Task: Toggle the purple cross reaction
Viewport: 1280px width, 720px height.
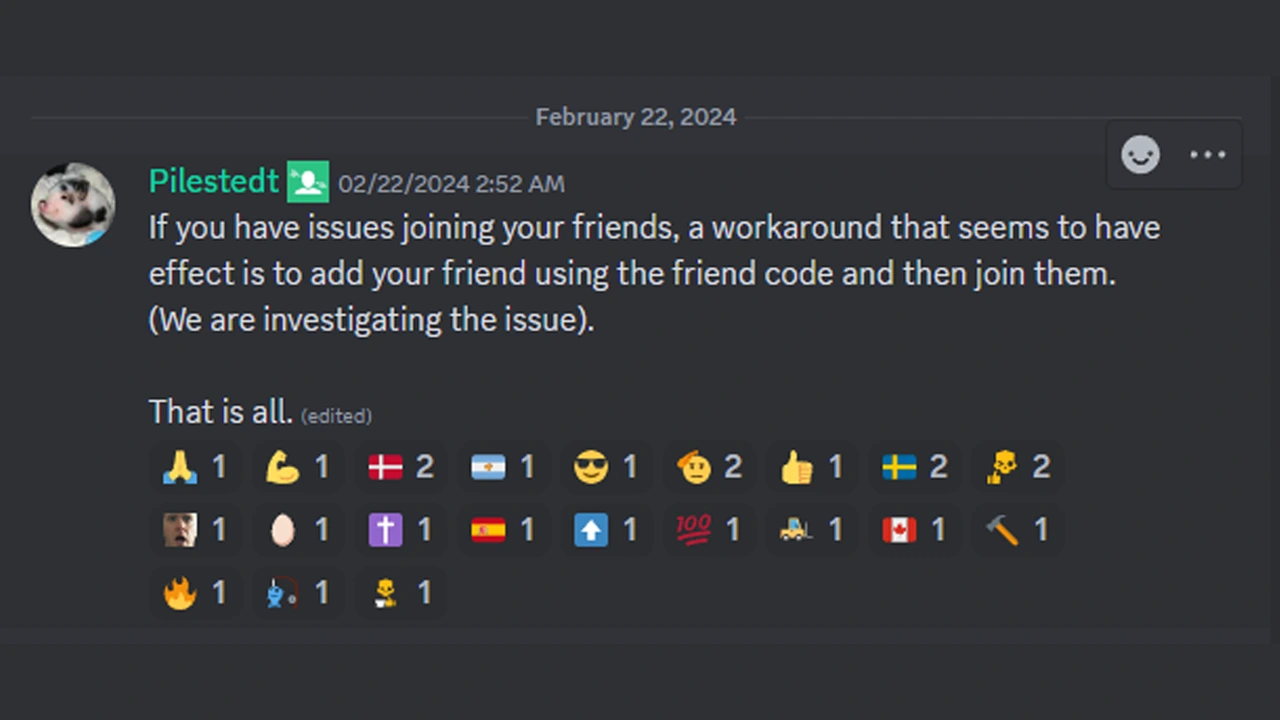Action: (401, 530)
